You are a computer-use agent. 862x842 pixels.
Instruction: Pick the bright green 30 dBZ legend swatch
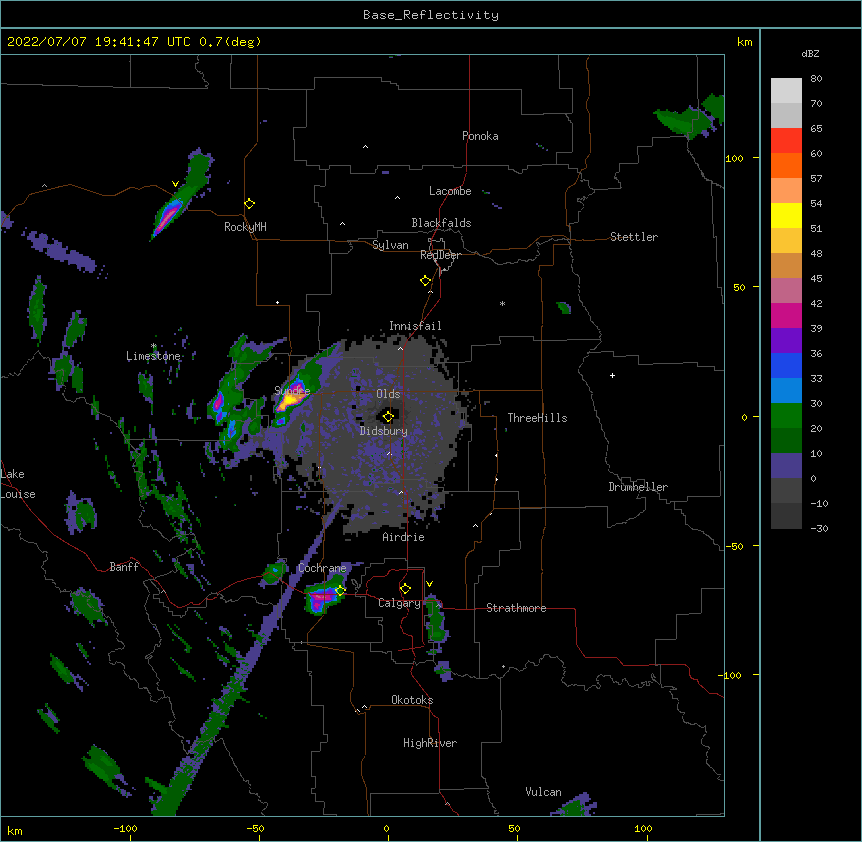(786, 416)
